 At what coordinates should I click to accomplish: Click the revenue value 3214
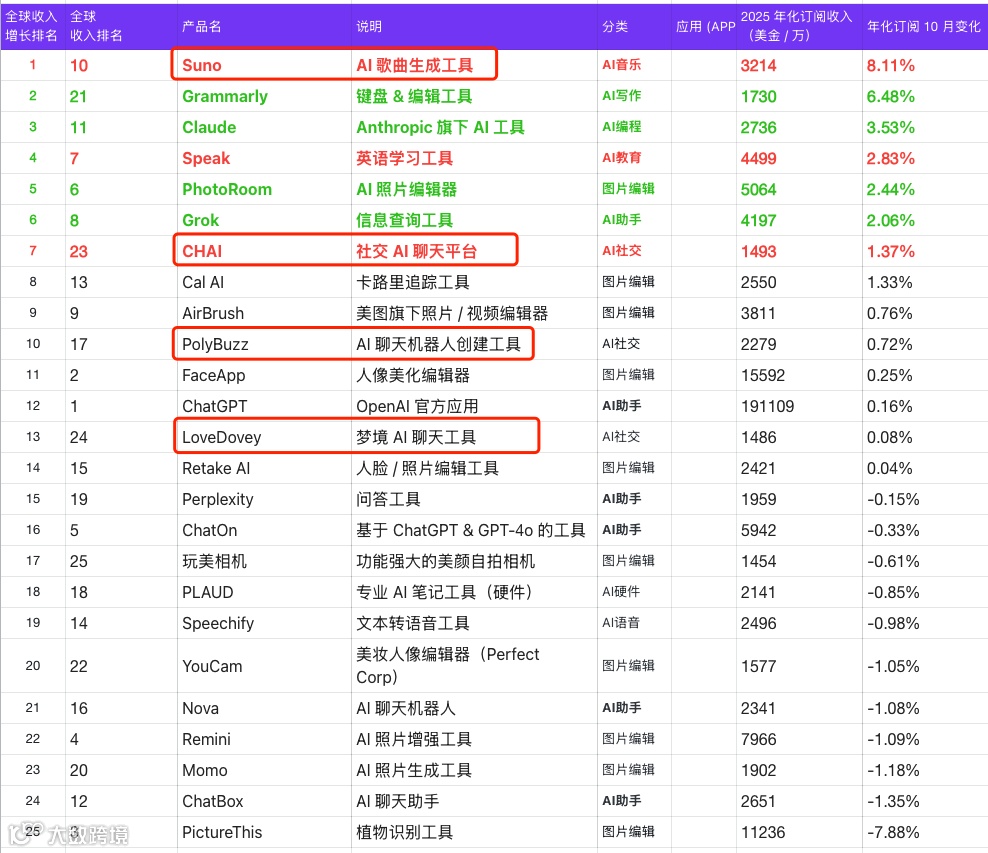pyautogui.click(x=759, y=66)
